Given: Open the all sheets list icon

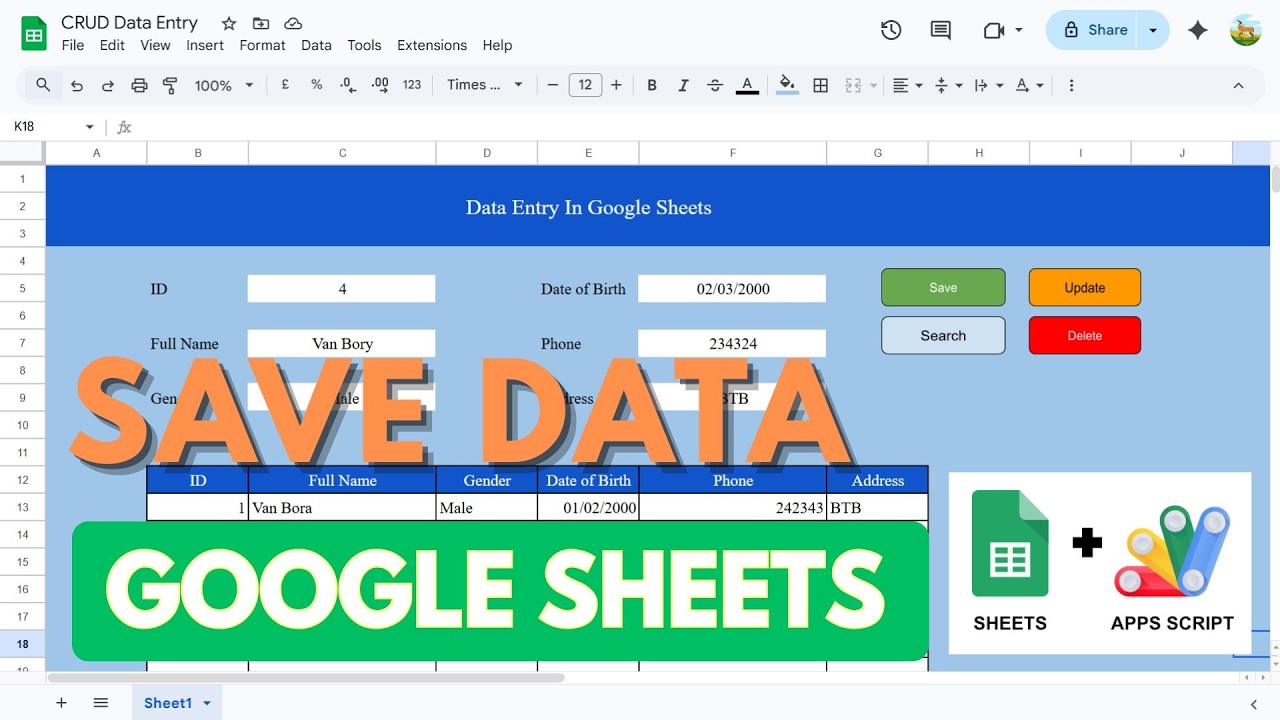Looking at the screenshot, I should tap(100, 703).
